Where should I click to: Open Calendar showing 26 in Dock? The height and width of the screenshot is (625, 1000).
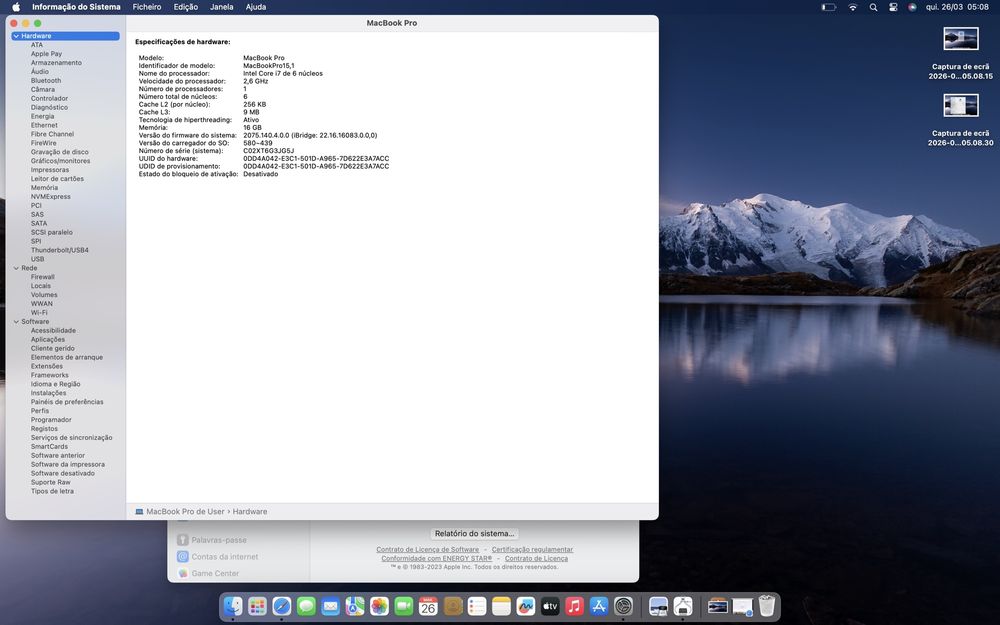click(428, 606)
